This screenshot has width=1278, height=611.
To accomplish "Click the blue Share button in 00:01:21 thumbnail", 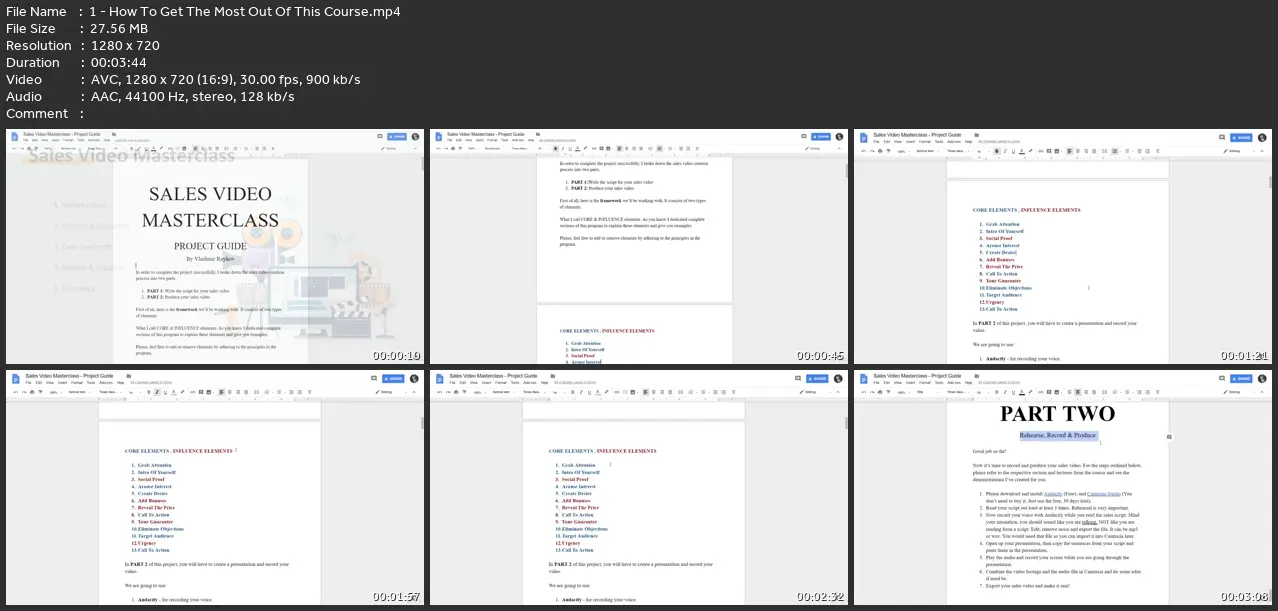I will (1240, 137).
